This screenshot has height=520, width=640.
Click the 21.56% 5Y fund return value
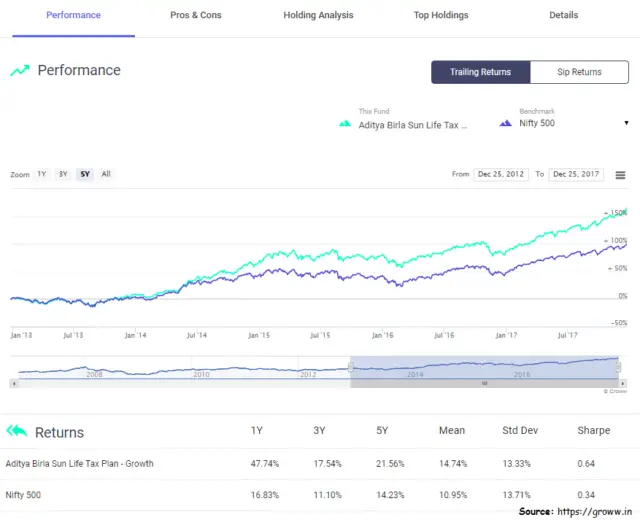pyautogui.click(x=390, y=464)
